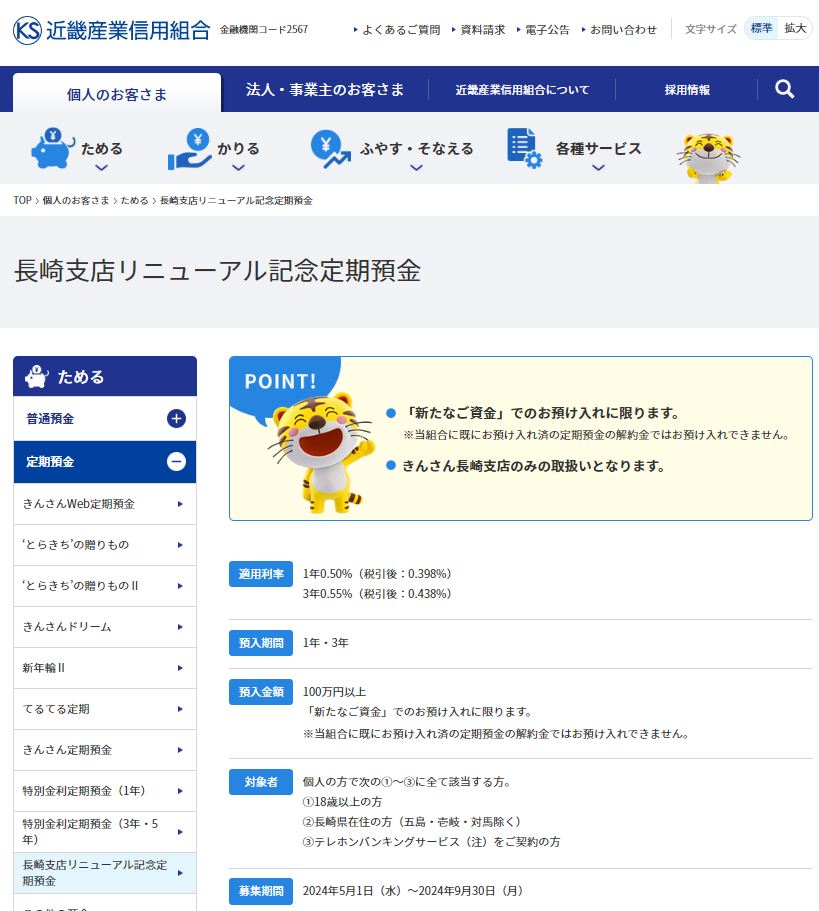Viewport: 819px width, 911px height.
Task: Click the 預入期間 label
Action: click(261, 643)
